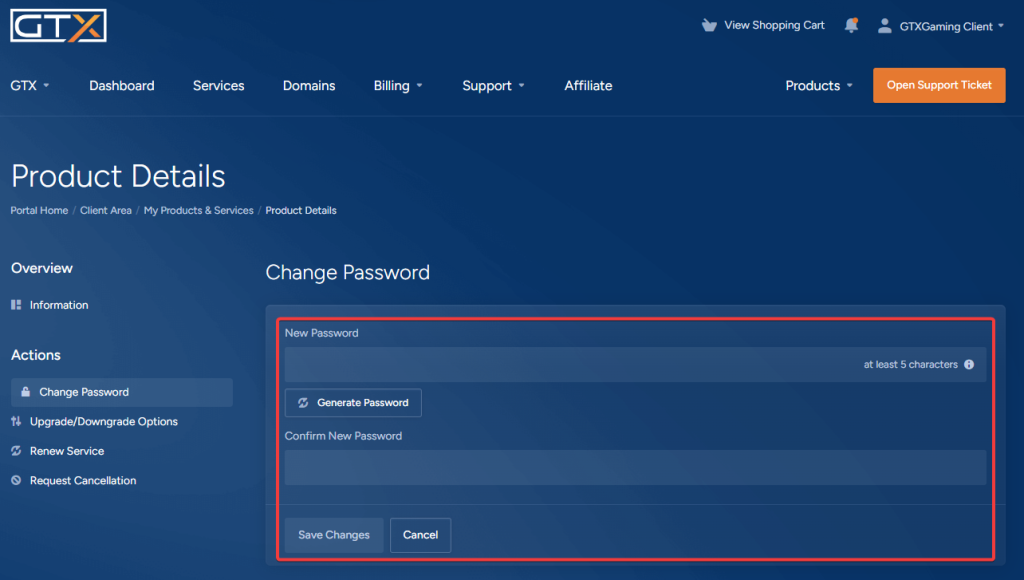Click the user profile avatar icon
The width and height of the screenshot is (1024, 580).
click(x=884, y=26)
